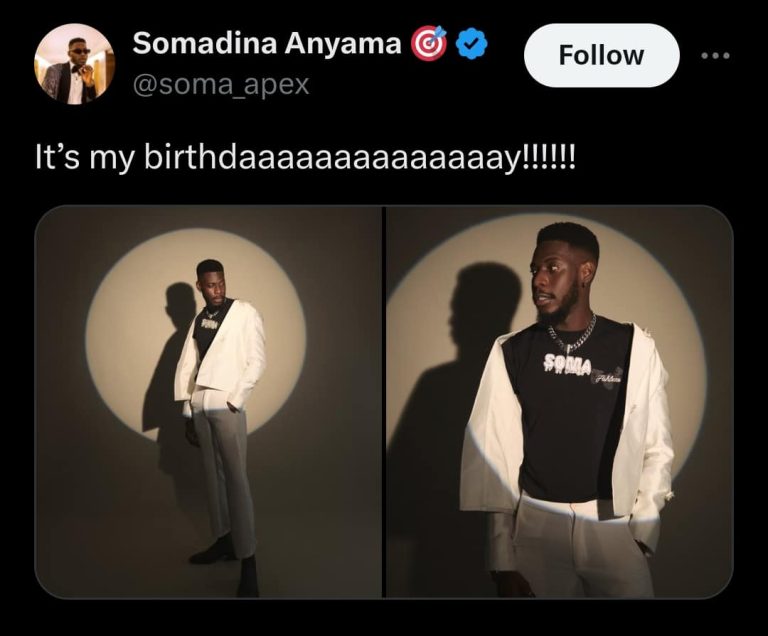Click the birthday tweet text
Viewport: 768px width, 636px height.
pyautogui.click(x=305, y=158)
